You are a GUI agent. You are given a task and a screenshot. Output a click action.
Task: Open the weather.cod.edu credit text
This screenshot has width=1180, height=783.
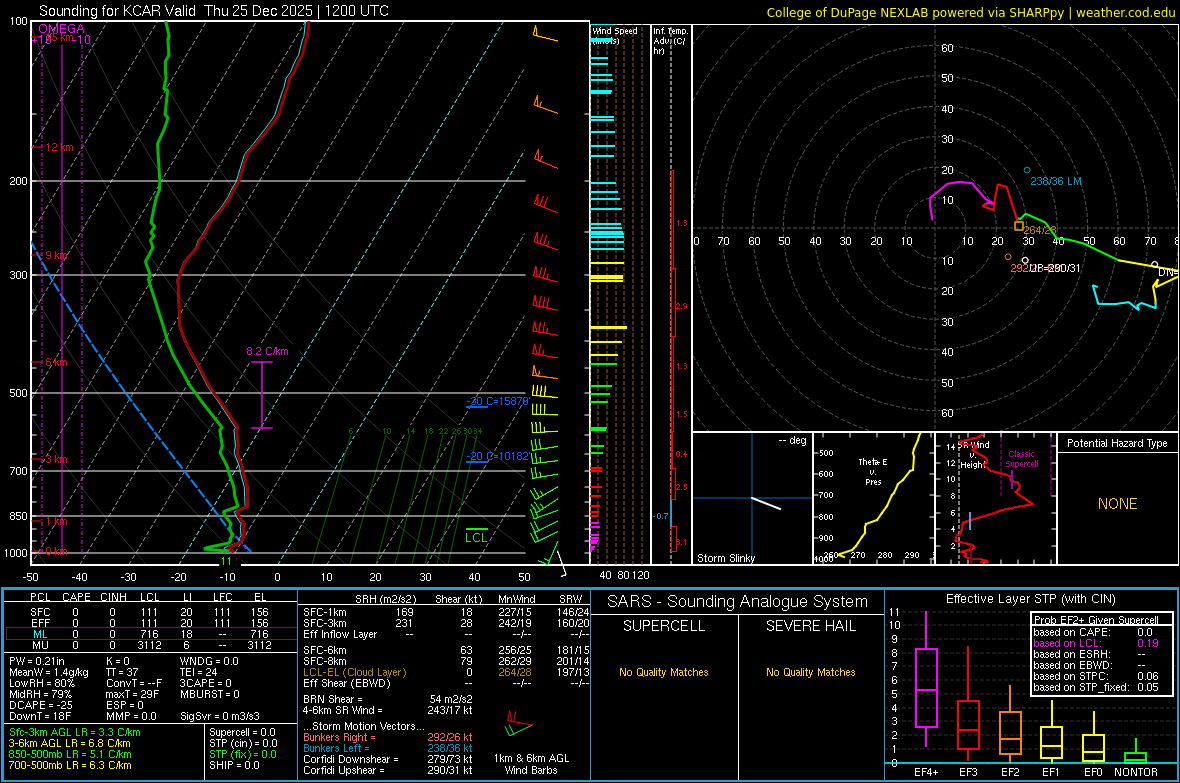[x=971, y=12]
